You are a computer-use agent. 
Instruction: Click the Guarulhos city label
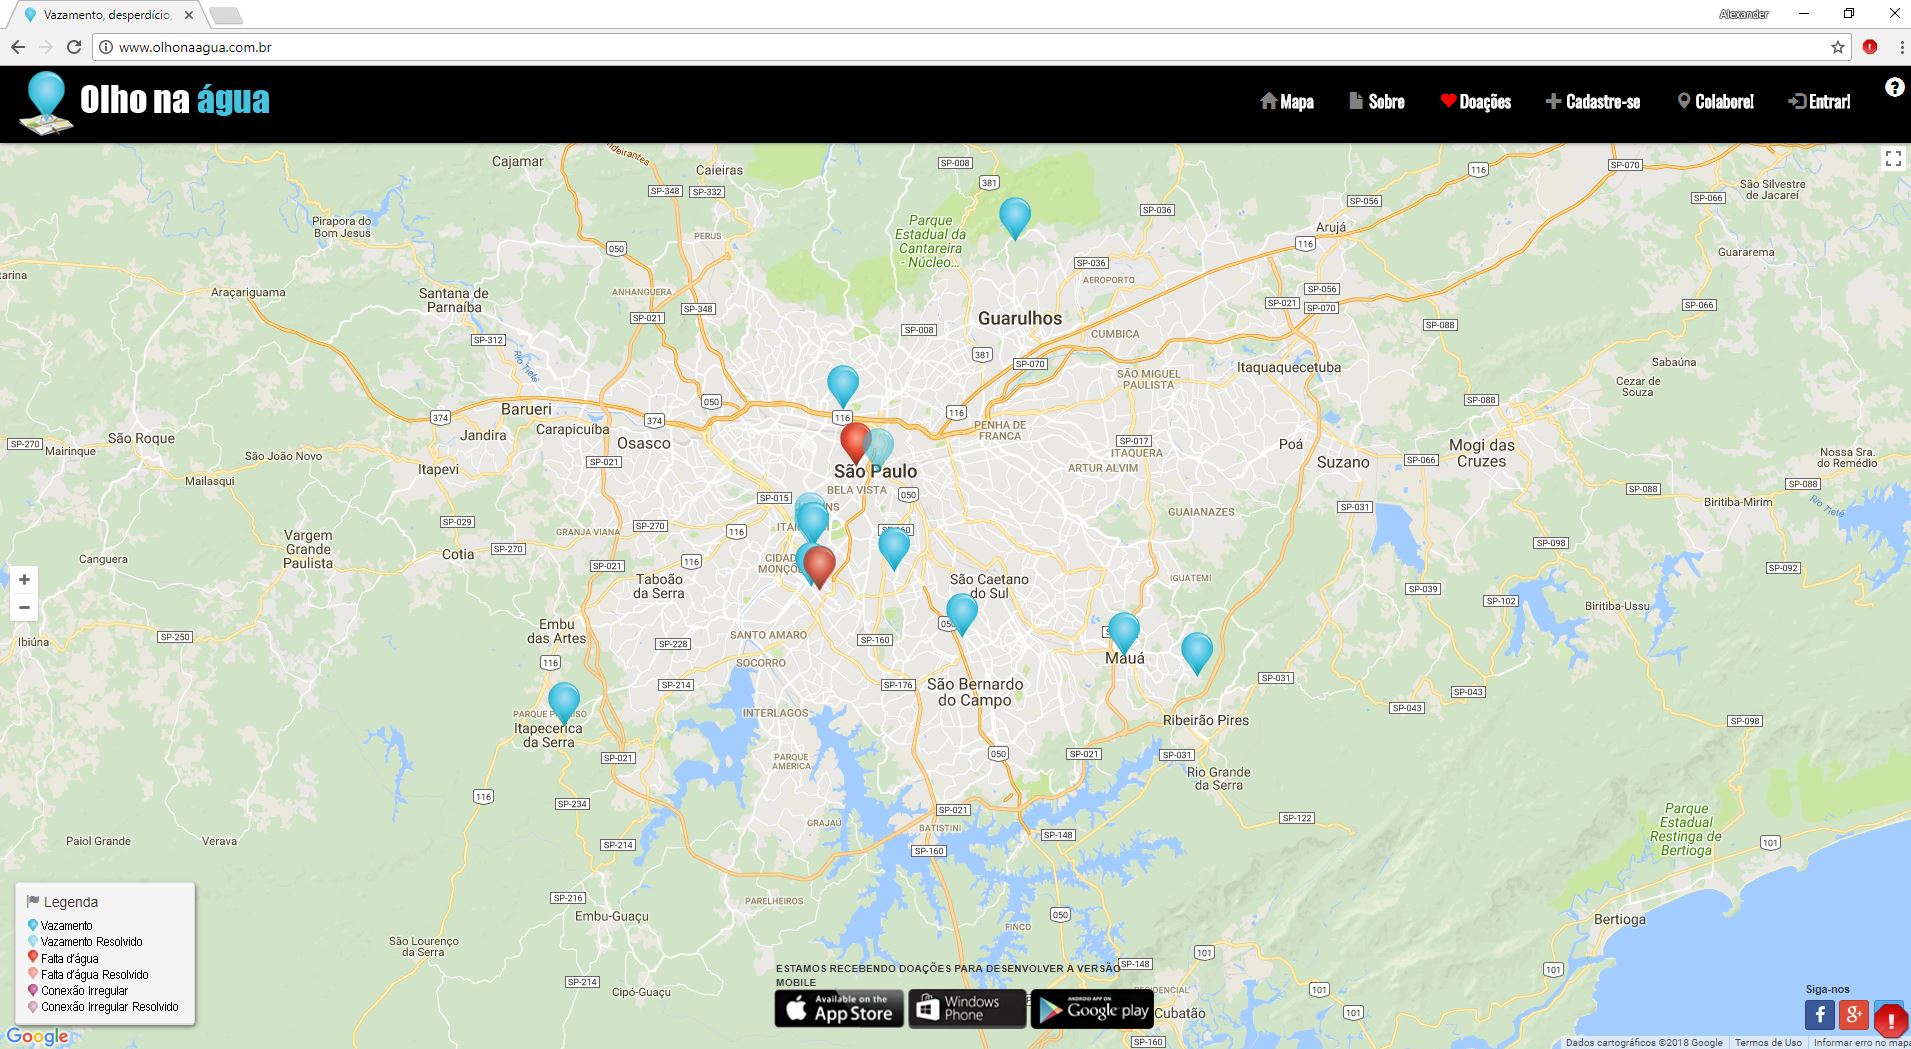[1020, 318]
